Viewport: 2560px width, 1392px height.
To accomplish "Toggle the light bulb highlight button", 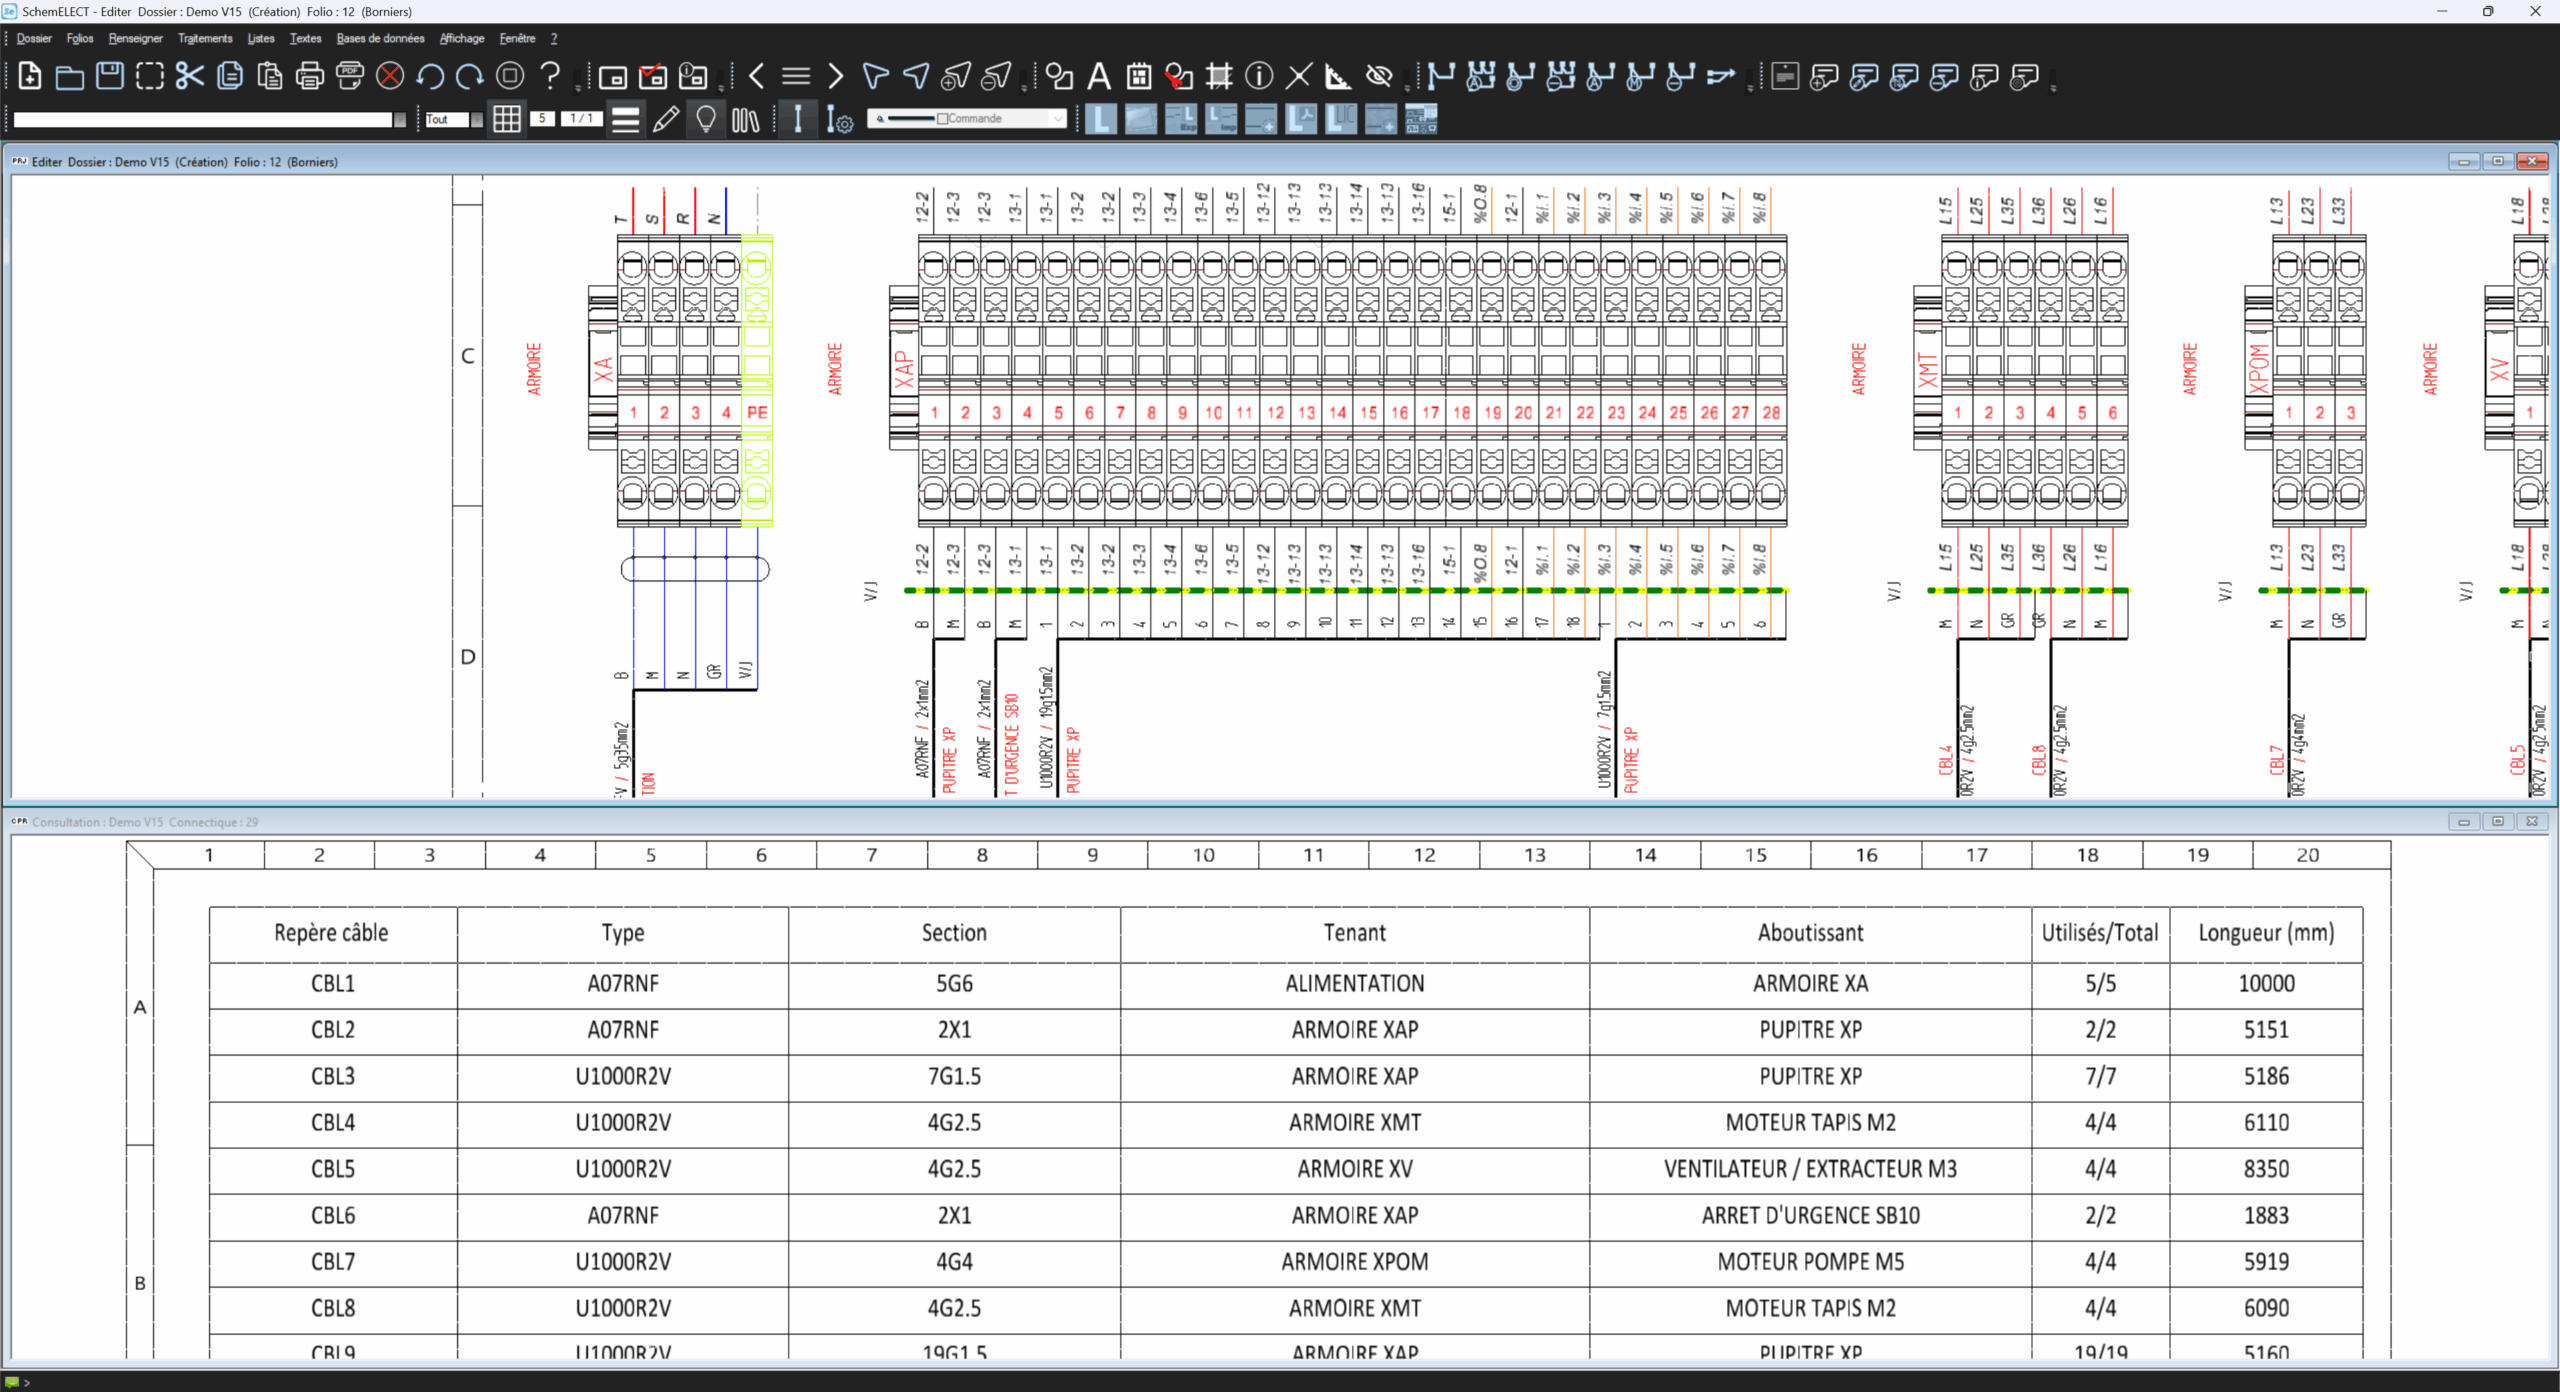I will click(x=706, y=119).
